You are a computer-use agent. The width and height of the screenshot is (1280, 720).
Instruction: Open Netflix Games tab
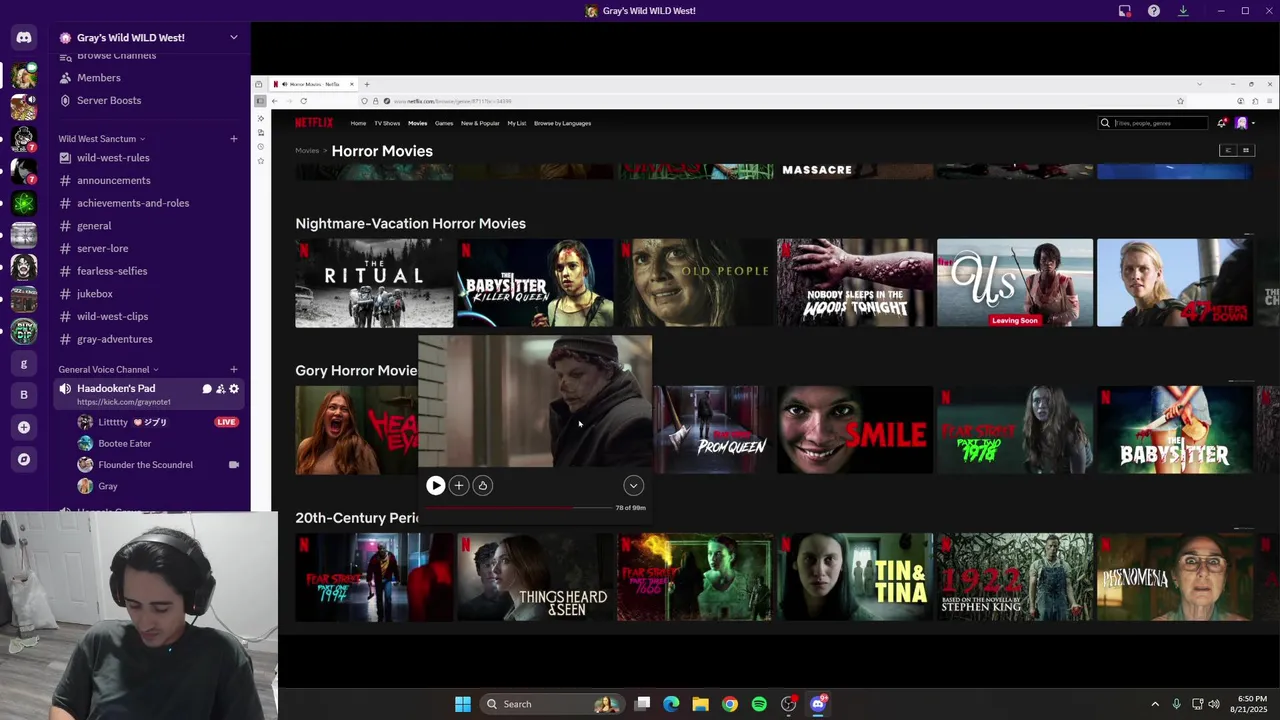click(444, 123)
